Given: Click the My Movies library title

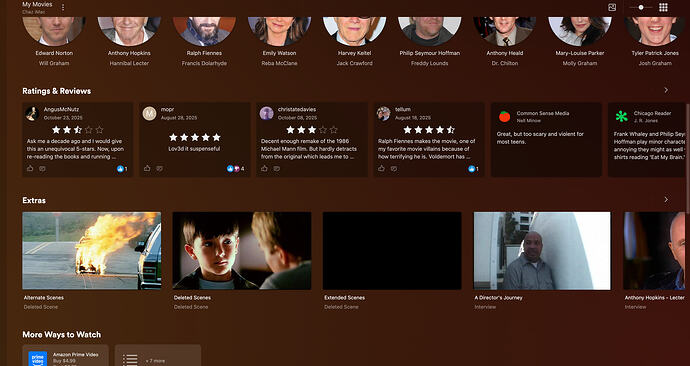Looking at the screenshot, I should tap(37, 4).
